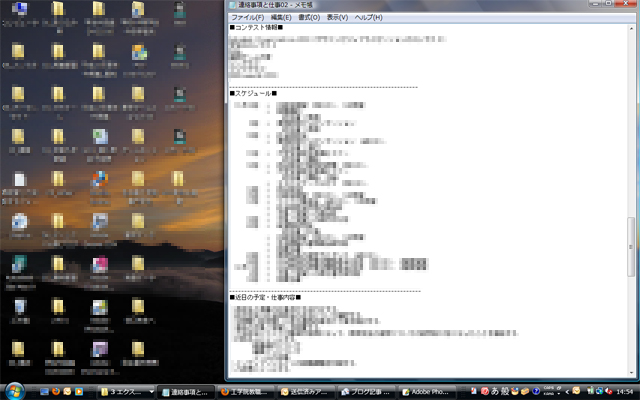Screen dimensions: 640x400
Task: Click the IME dictionary tool icon
Action: coord(525,391)
